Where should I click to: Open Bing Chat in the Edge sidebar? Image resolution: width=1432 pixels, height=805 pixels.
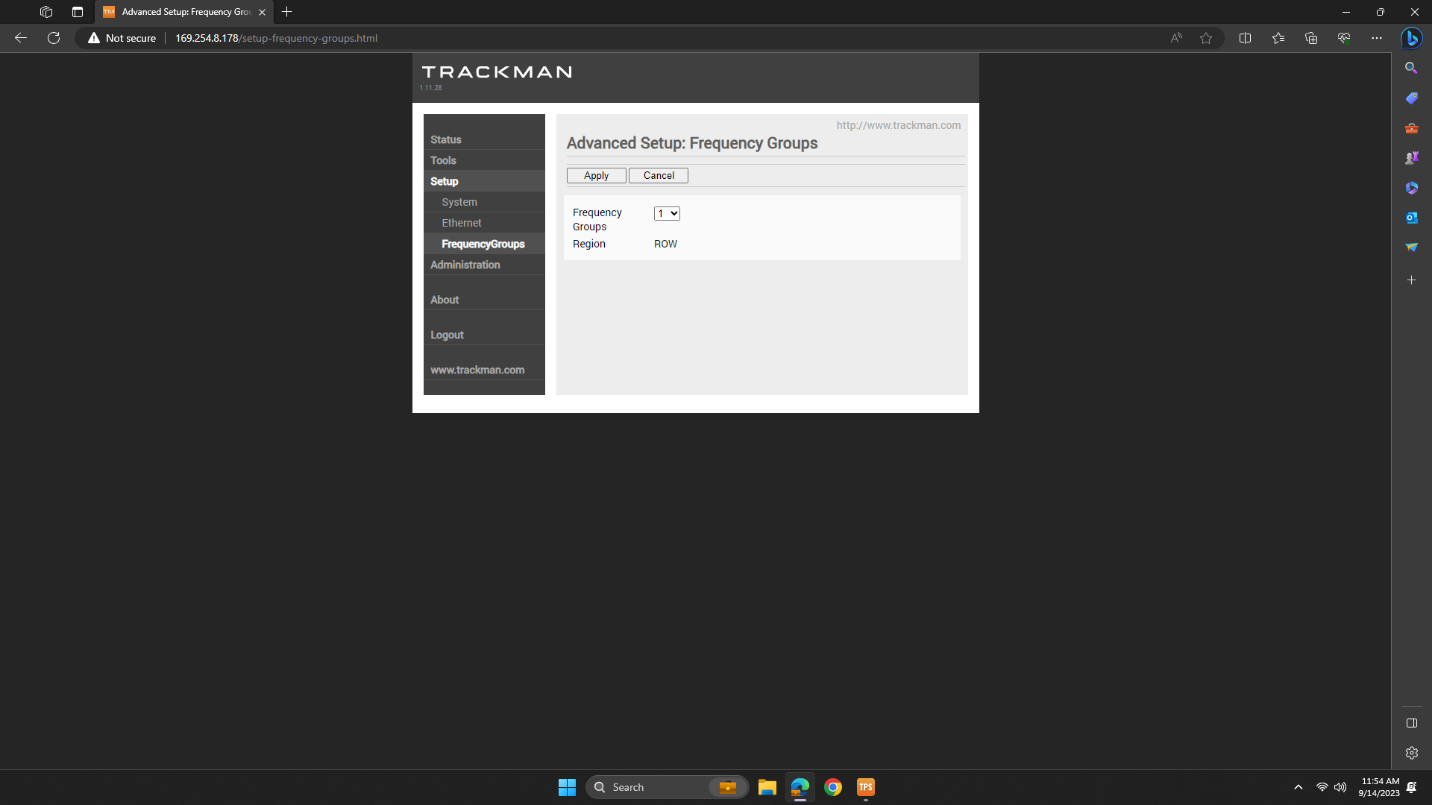click(1411, 38)
